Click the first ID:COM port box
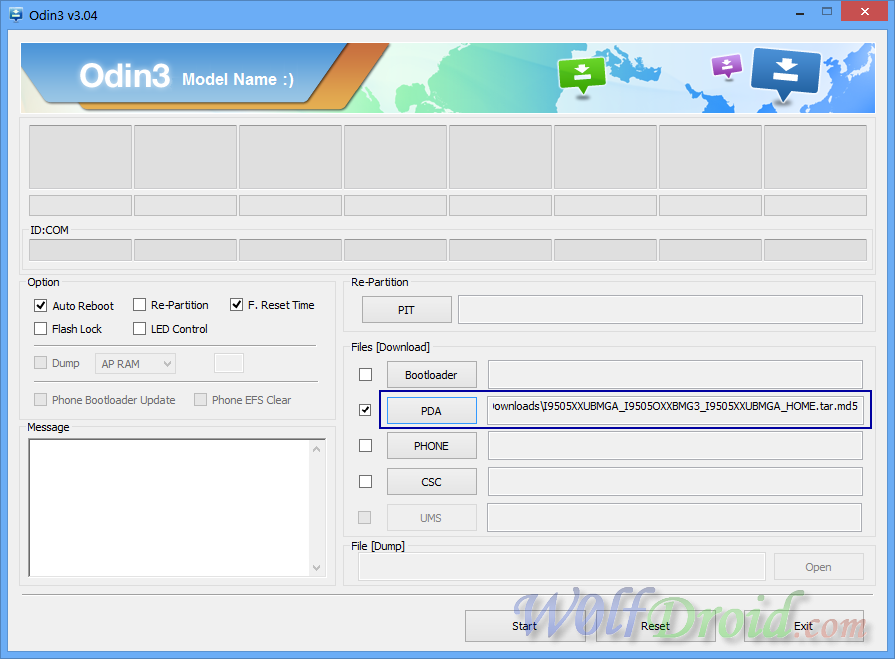Image resolution: width=895 pixels, height=659 pixels. click(x=80, y=250)
